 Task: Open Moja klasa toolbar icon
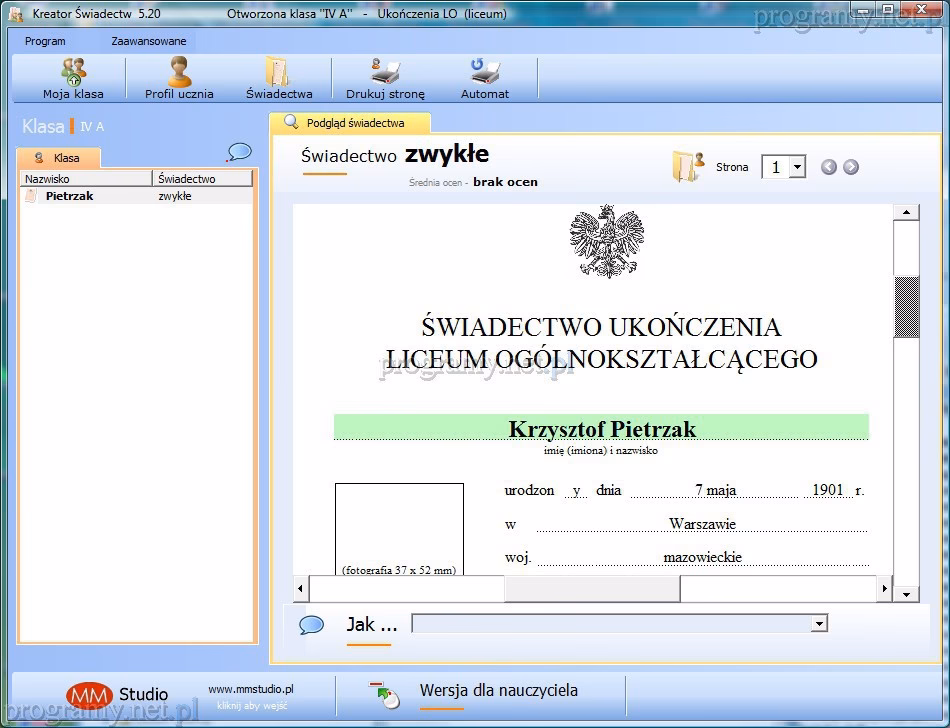73,72
